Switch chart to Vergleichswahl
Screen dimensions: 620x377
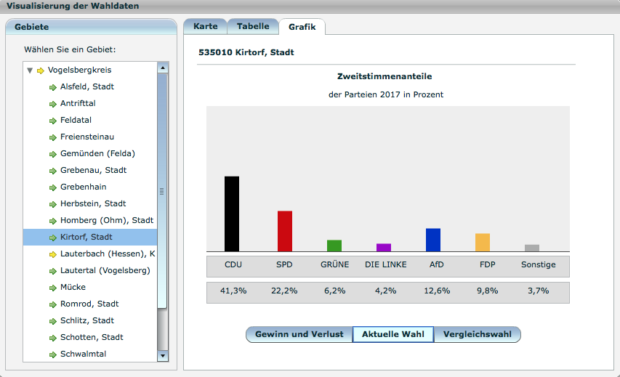click(477, 334)
